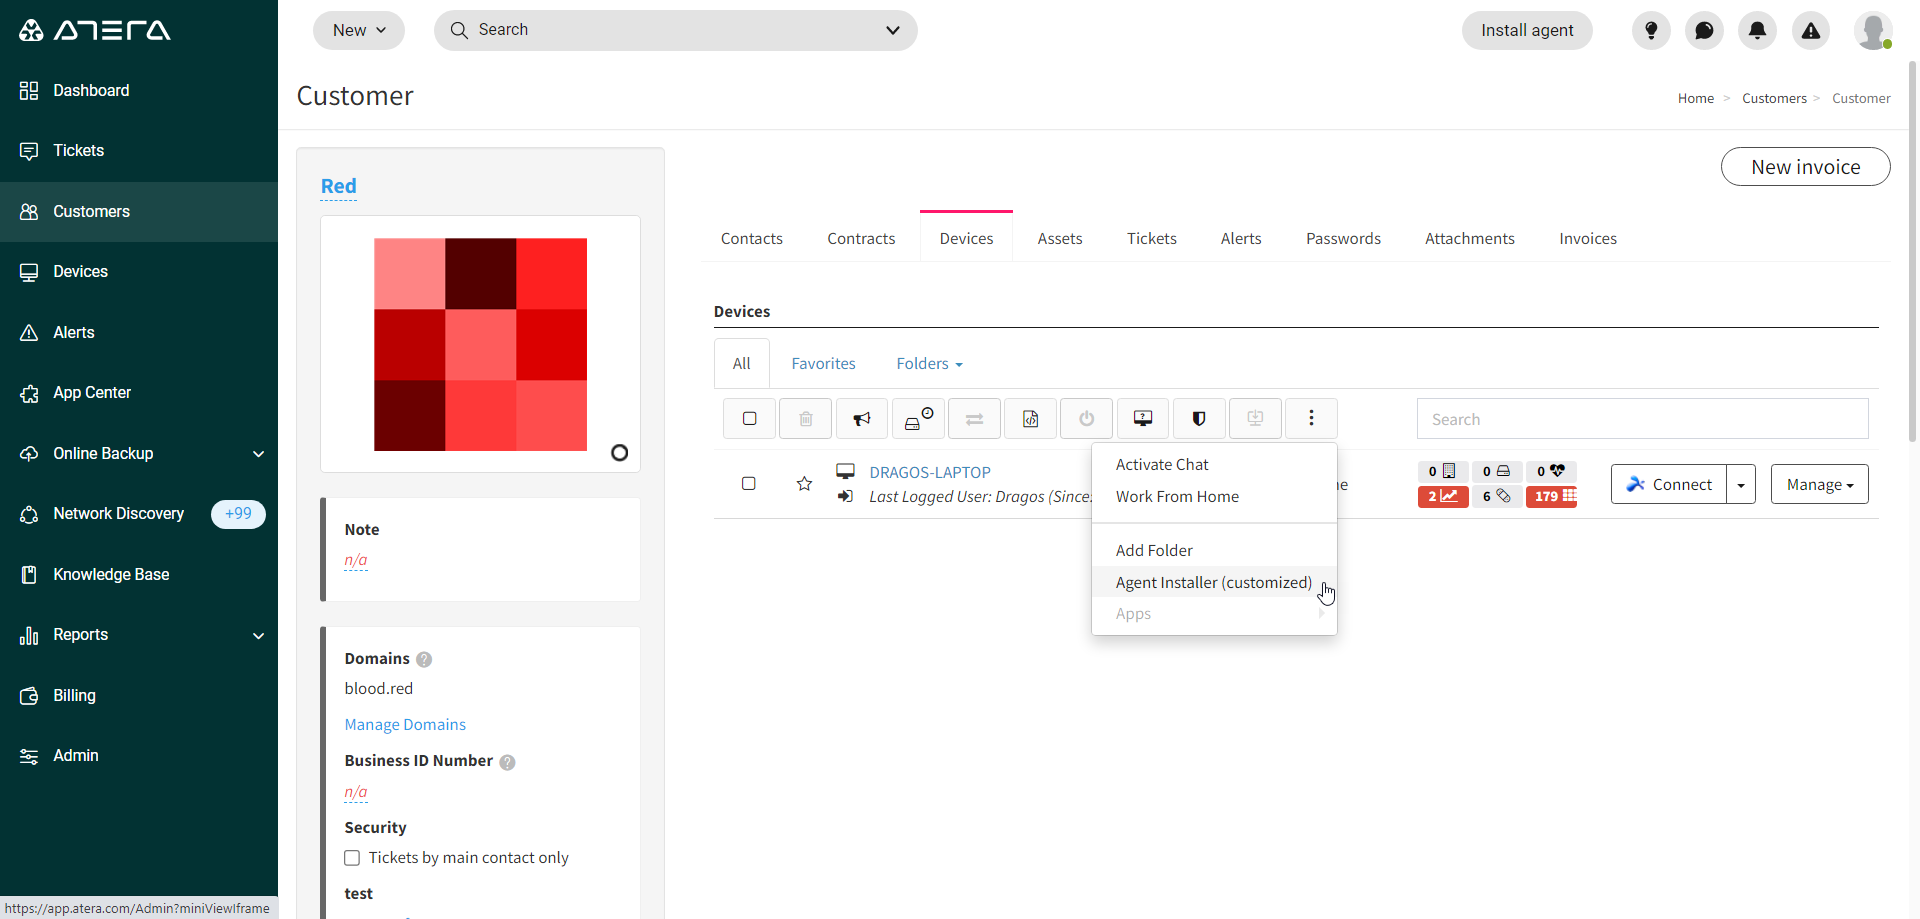The image size is (1920, 919).
Task: Enable Tickets by main contact only
Action: [352, 858]
